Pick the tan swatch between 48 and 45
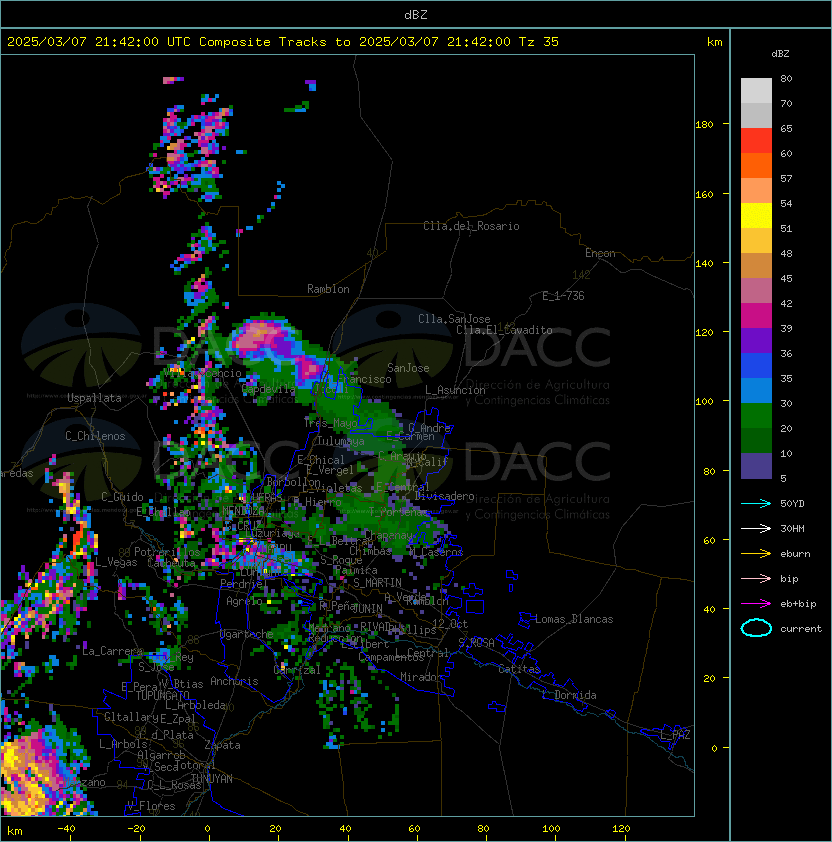 pyautogui.click(x=756, y=265)
